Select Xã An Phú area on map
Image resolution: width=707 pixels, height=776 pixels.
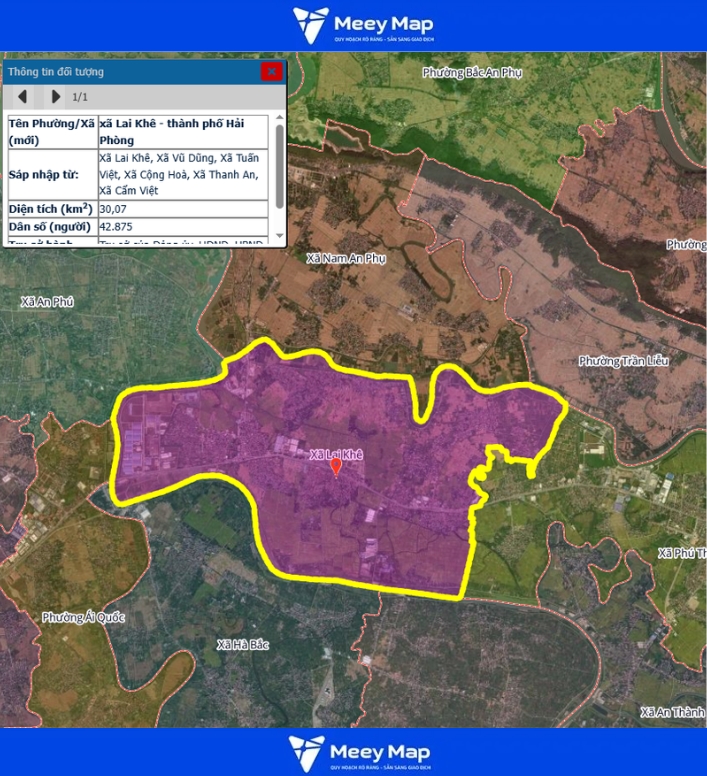tap(47, 301)
